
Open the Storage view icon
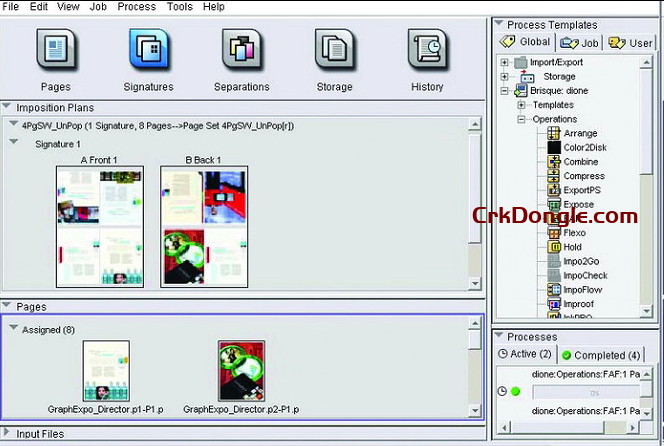334,49
